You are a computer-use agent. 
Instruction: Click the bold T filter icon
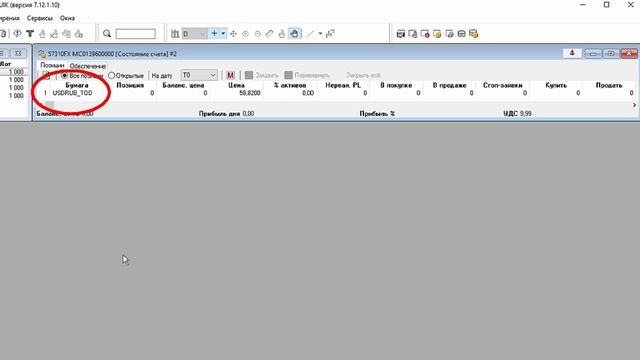click(x=30, y=34)
